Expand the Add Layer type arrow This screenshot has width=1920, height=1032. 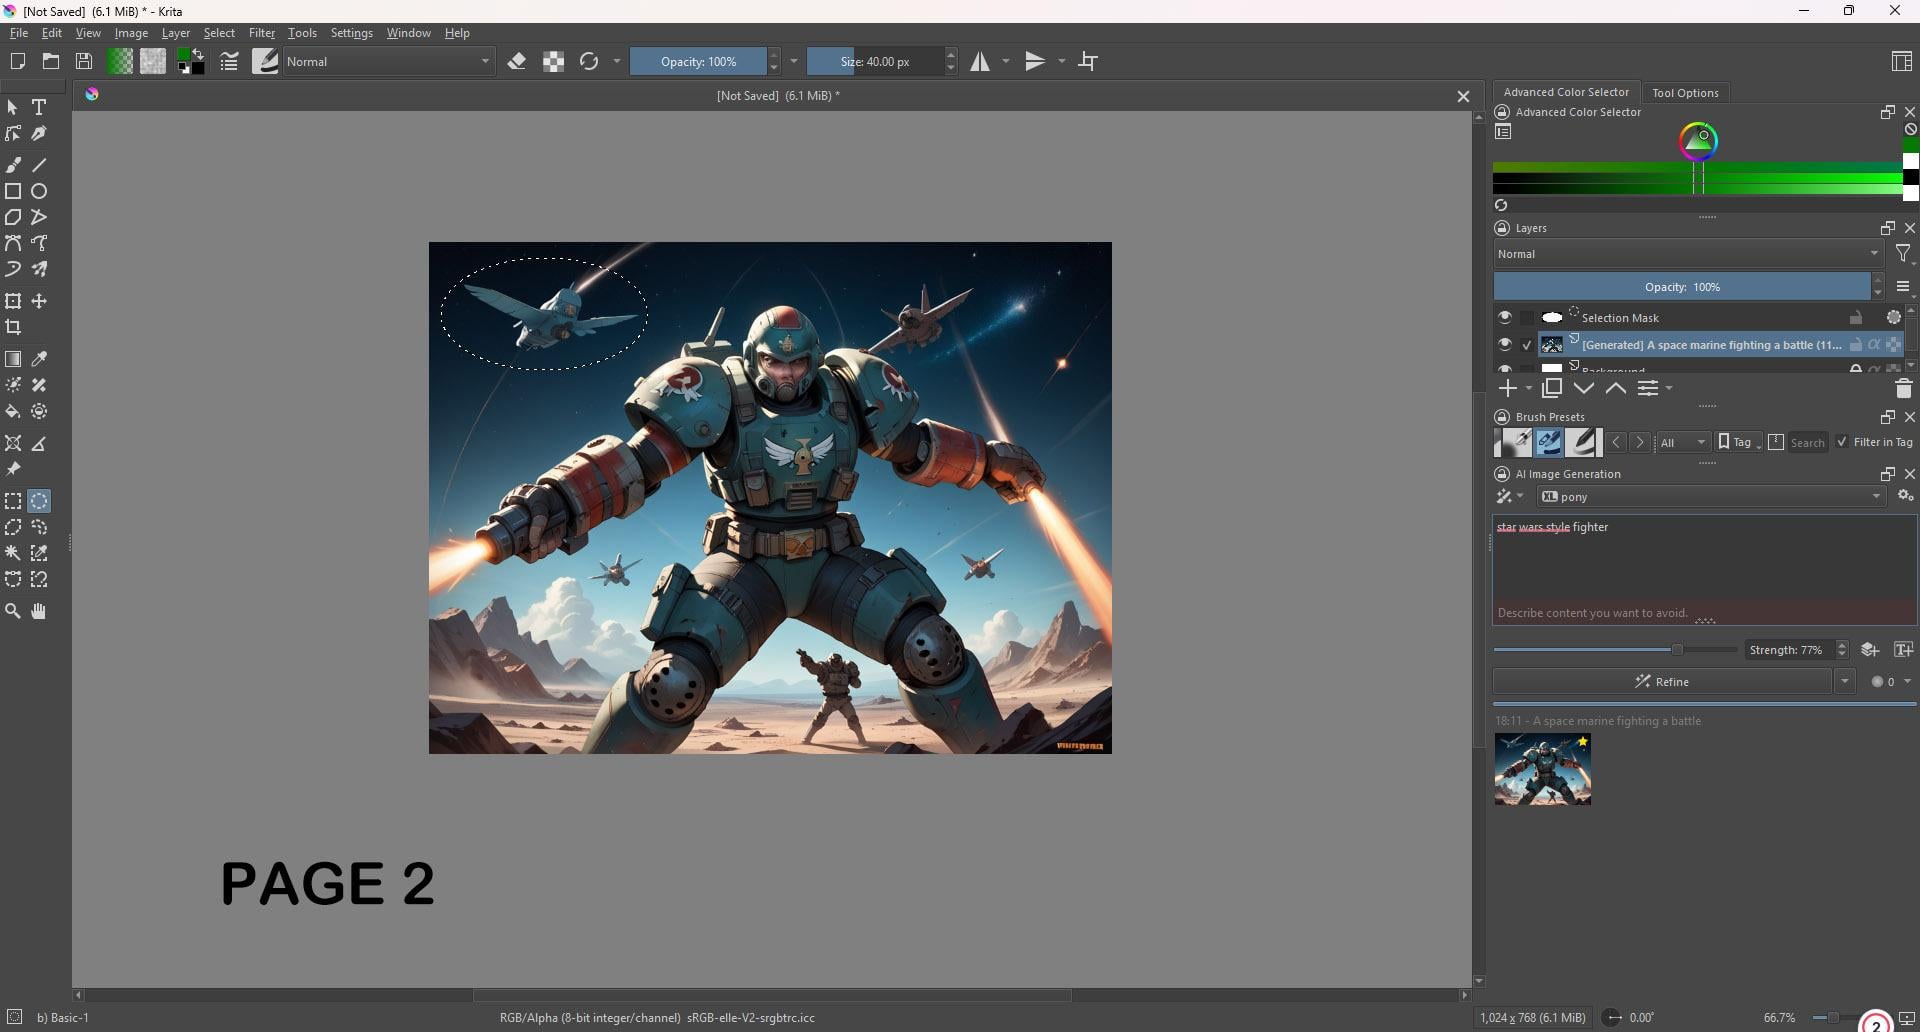pyautogui.click(x=1529, y=389)
